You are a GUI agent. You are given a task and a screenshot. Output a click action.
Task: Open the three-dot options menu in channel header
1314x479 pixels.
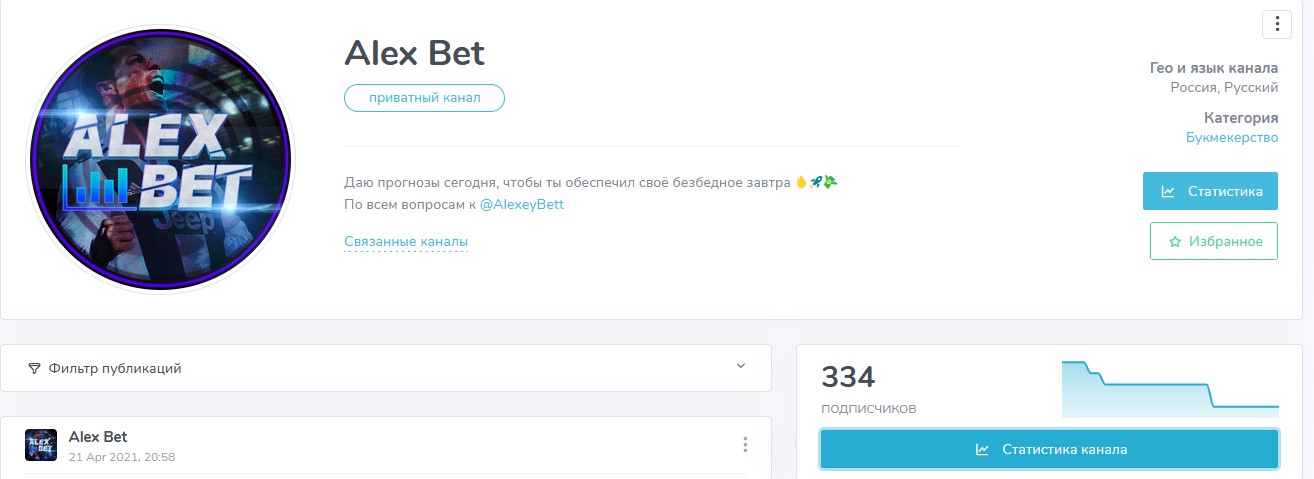pos(1277,24)
